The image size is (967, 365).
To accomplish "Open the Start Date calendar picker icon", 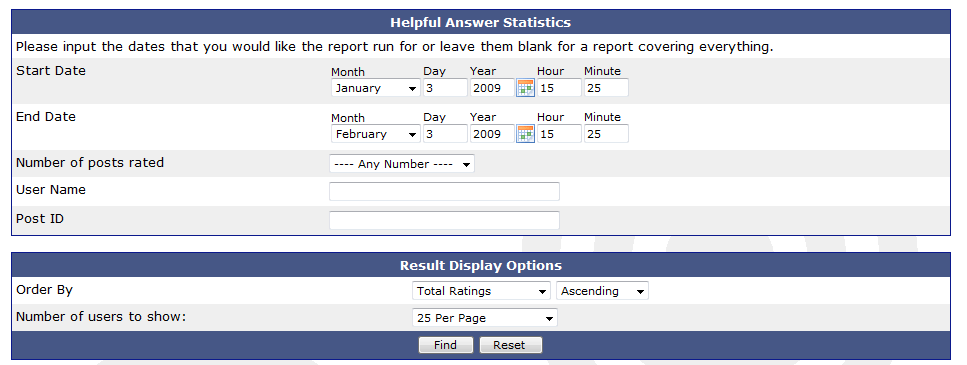I will [525, 88].
